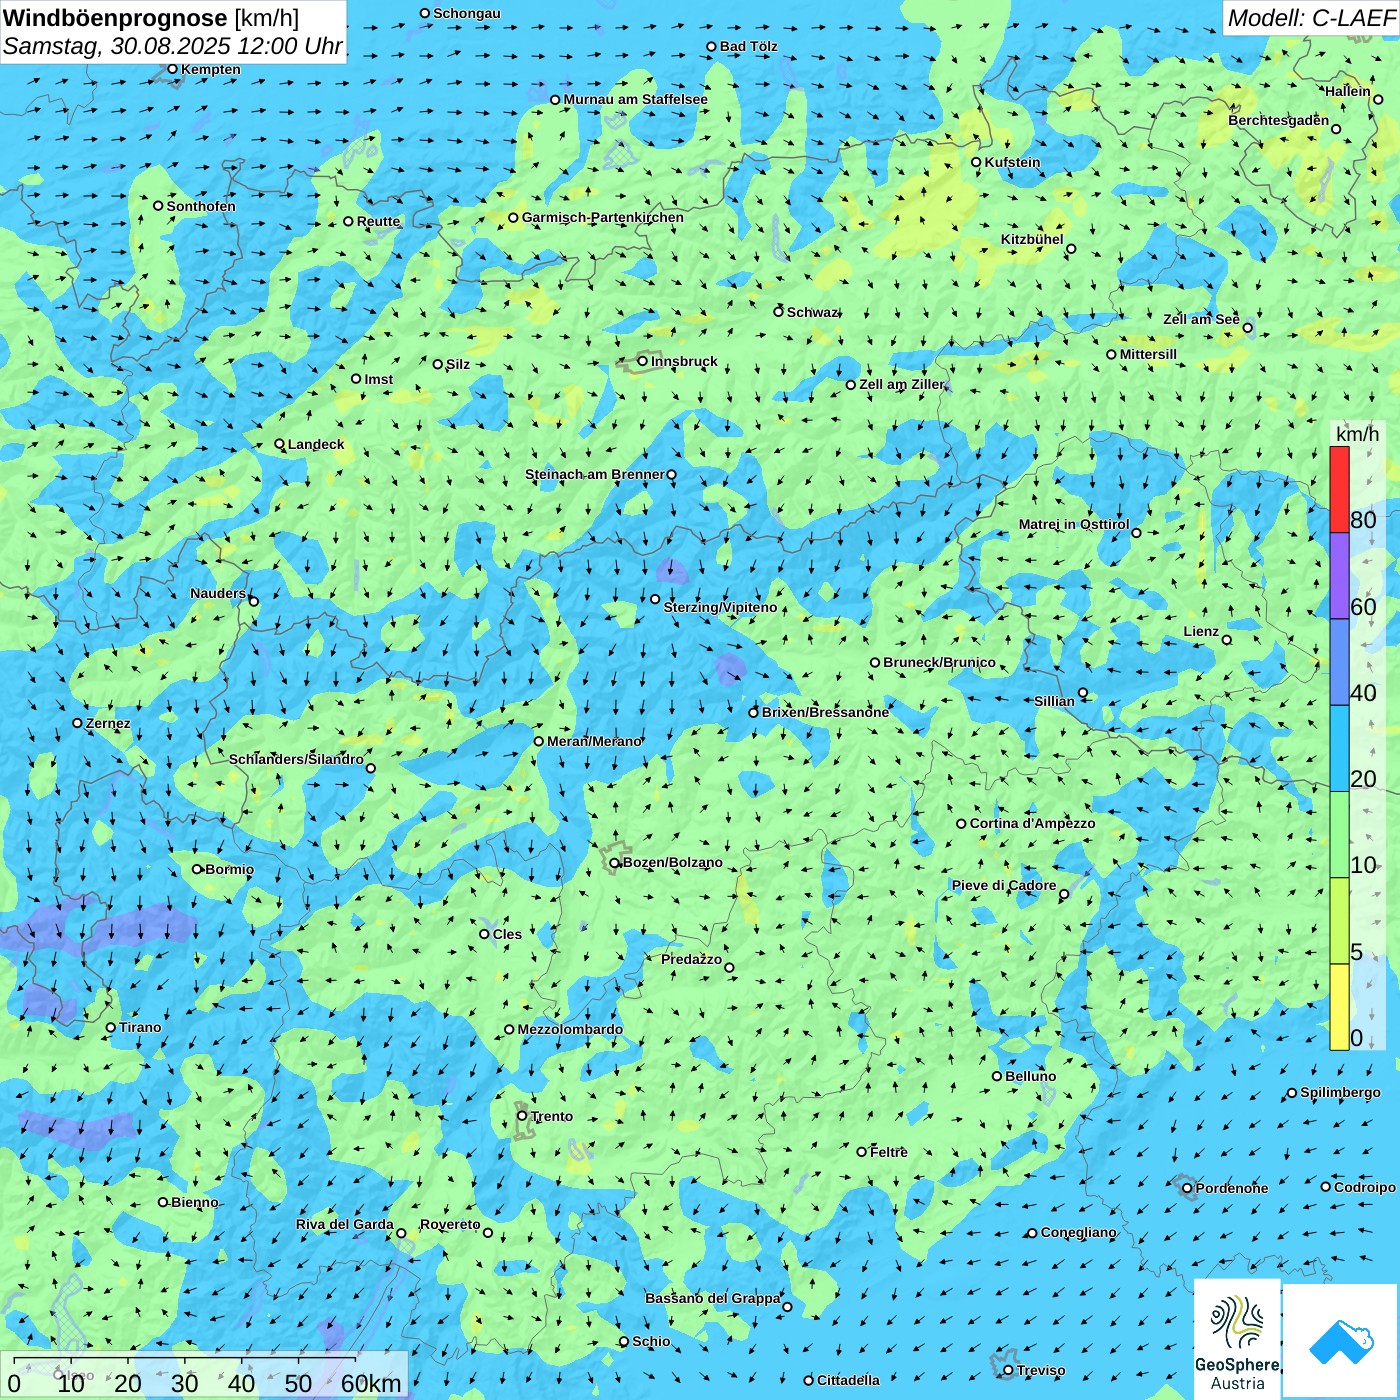Click the 'Mittersill' city label
Viewport: 1400px width, 1400px height.
(1148, 354)
